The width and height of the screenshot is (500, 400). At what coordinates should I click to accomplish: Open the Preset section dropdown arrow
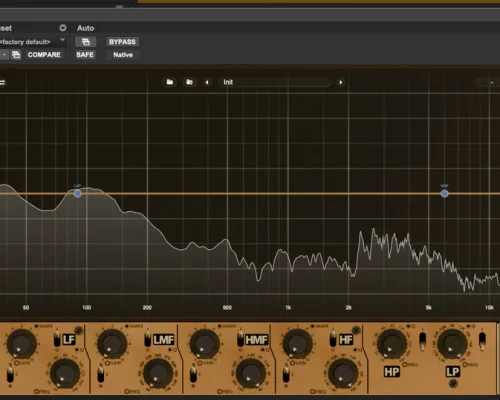63,28
